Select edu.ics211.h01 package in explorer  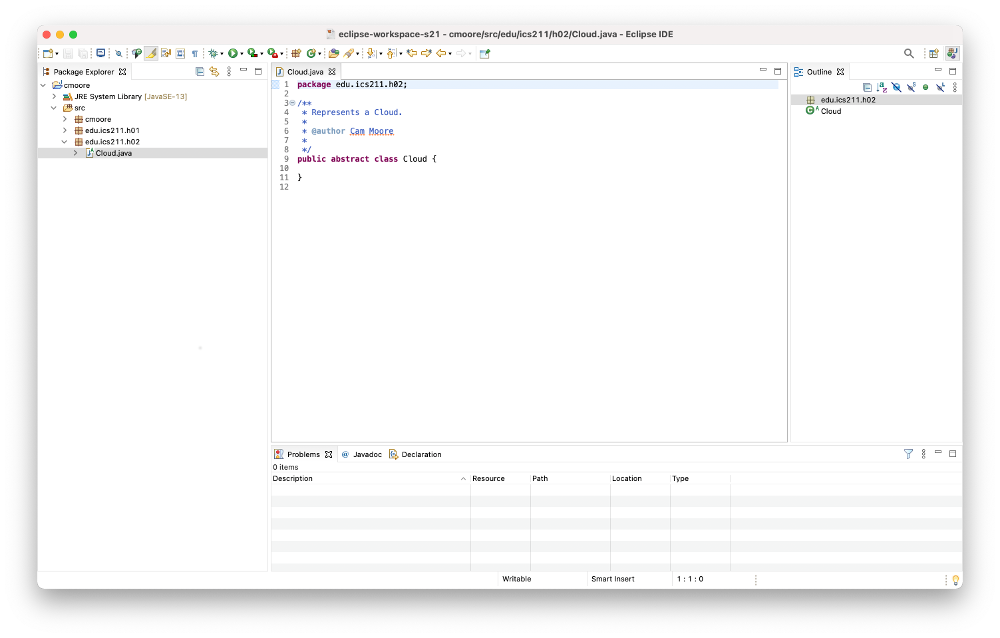pos(111,131)
